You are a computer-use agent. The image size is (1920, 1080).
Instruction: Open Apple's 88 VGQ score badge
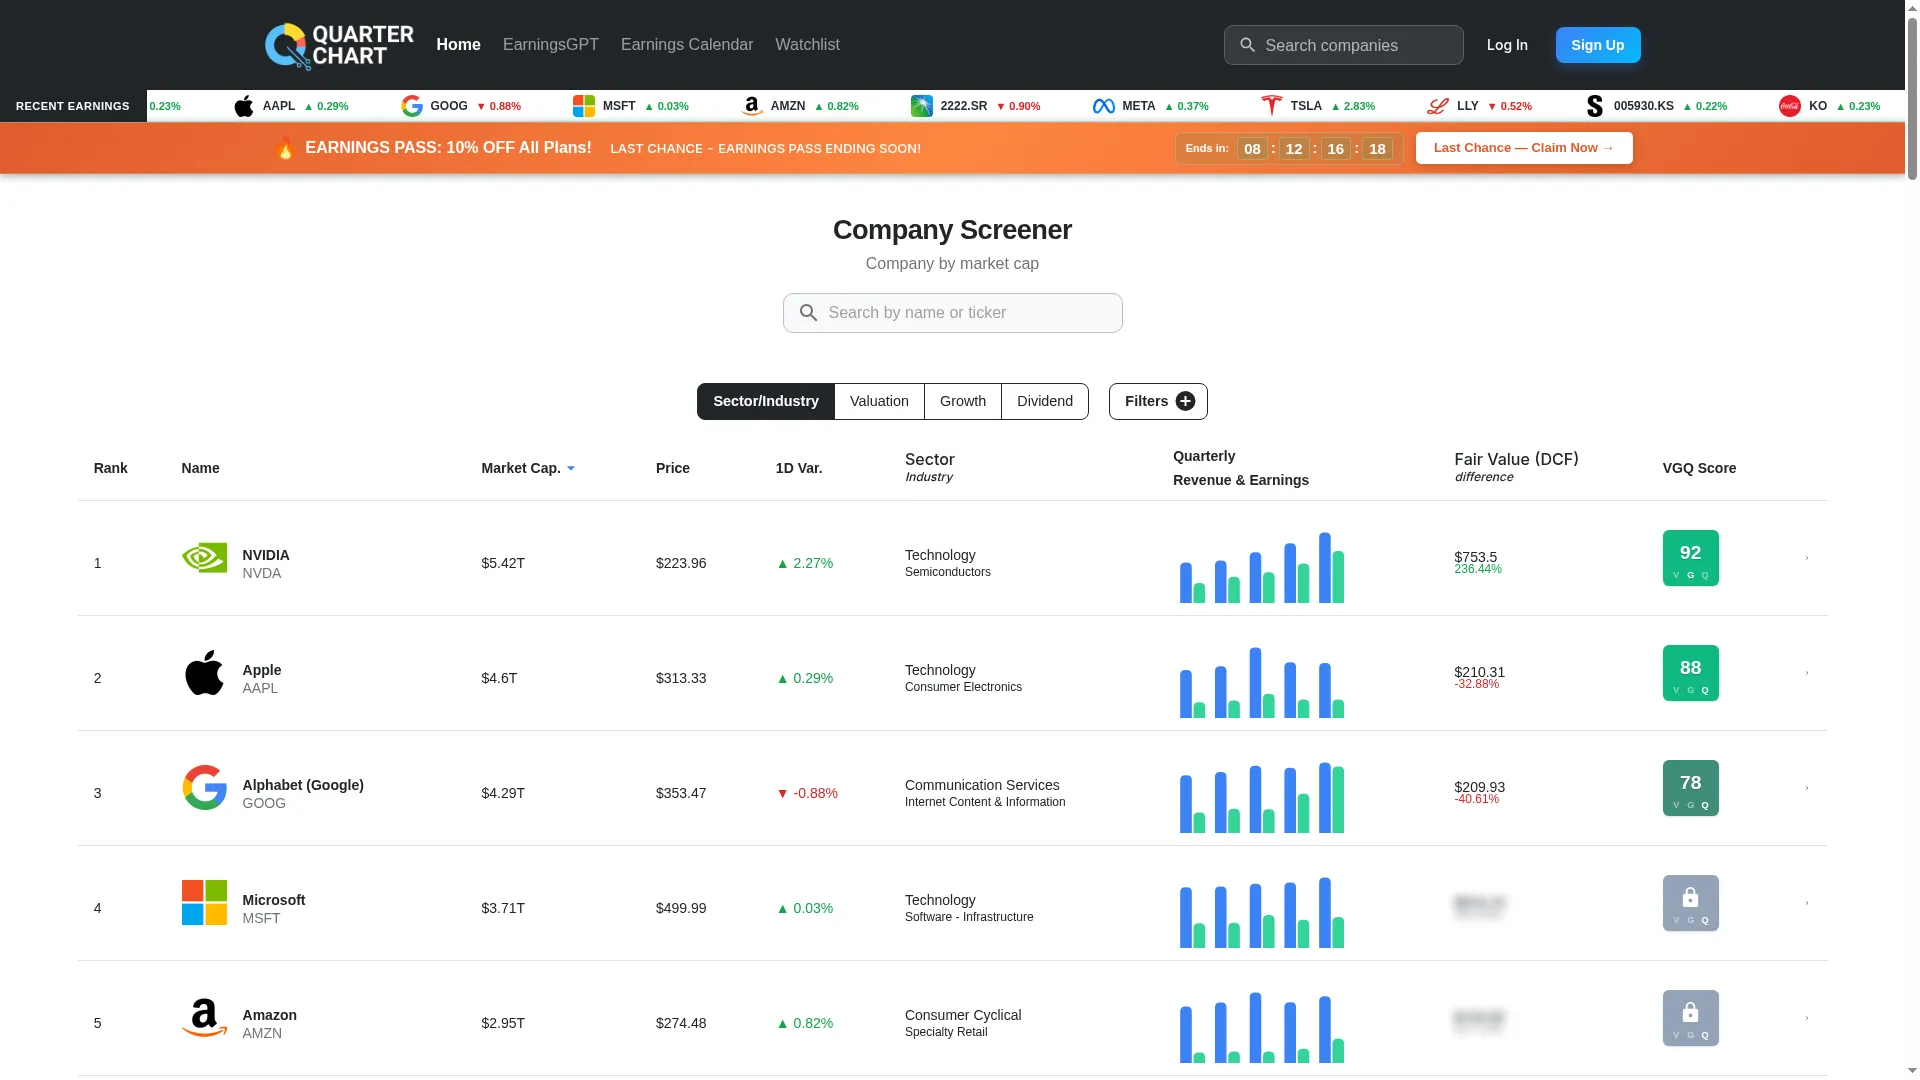tap(1690, 673)
